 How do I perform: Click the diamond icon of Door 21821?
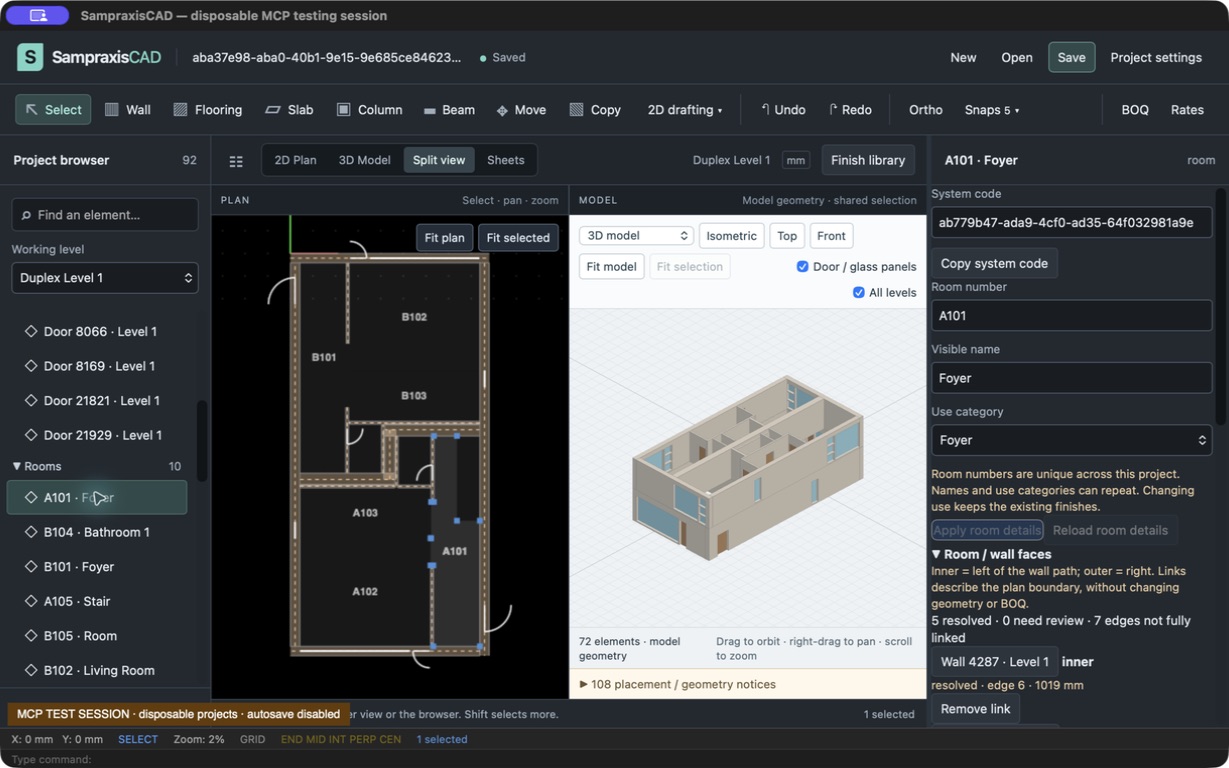tap(31, 400)
